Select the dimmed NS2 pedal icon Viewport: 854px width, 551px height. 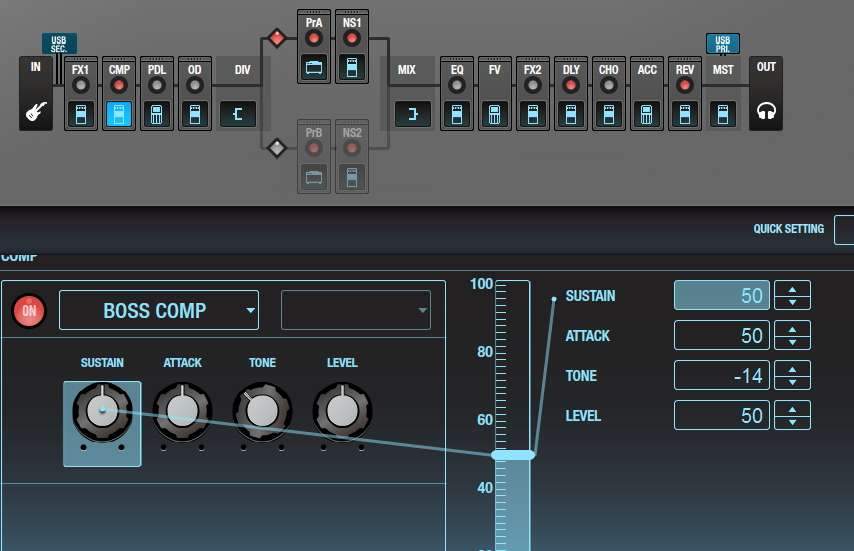click(352, 177)
